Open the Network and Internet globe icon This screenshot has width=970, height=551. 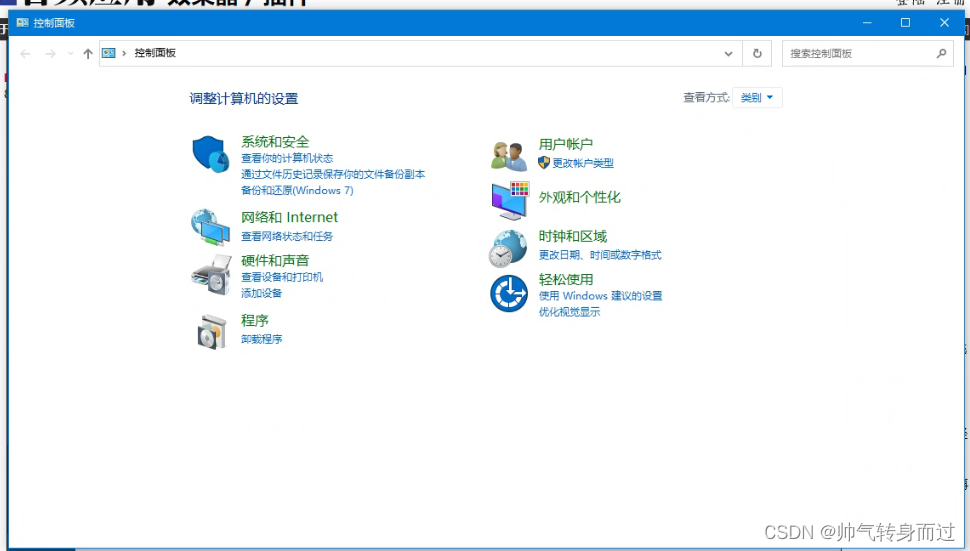210,227
